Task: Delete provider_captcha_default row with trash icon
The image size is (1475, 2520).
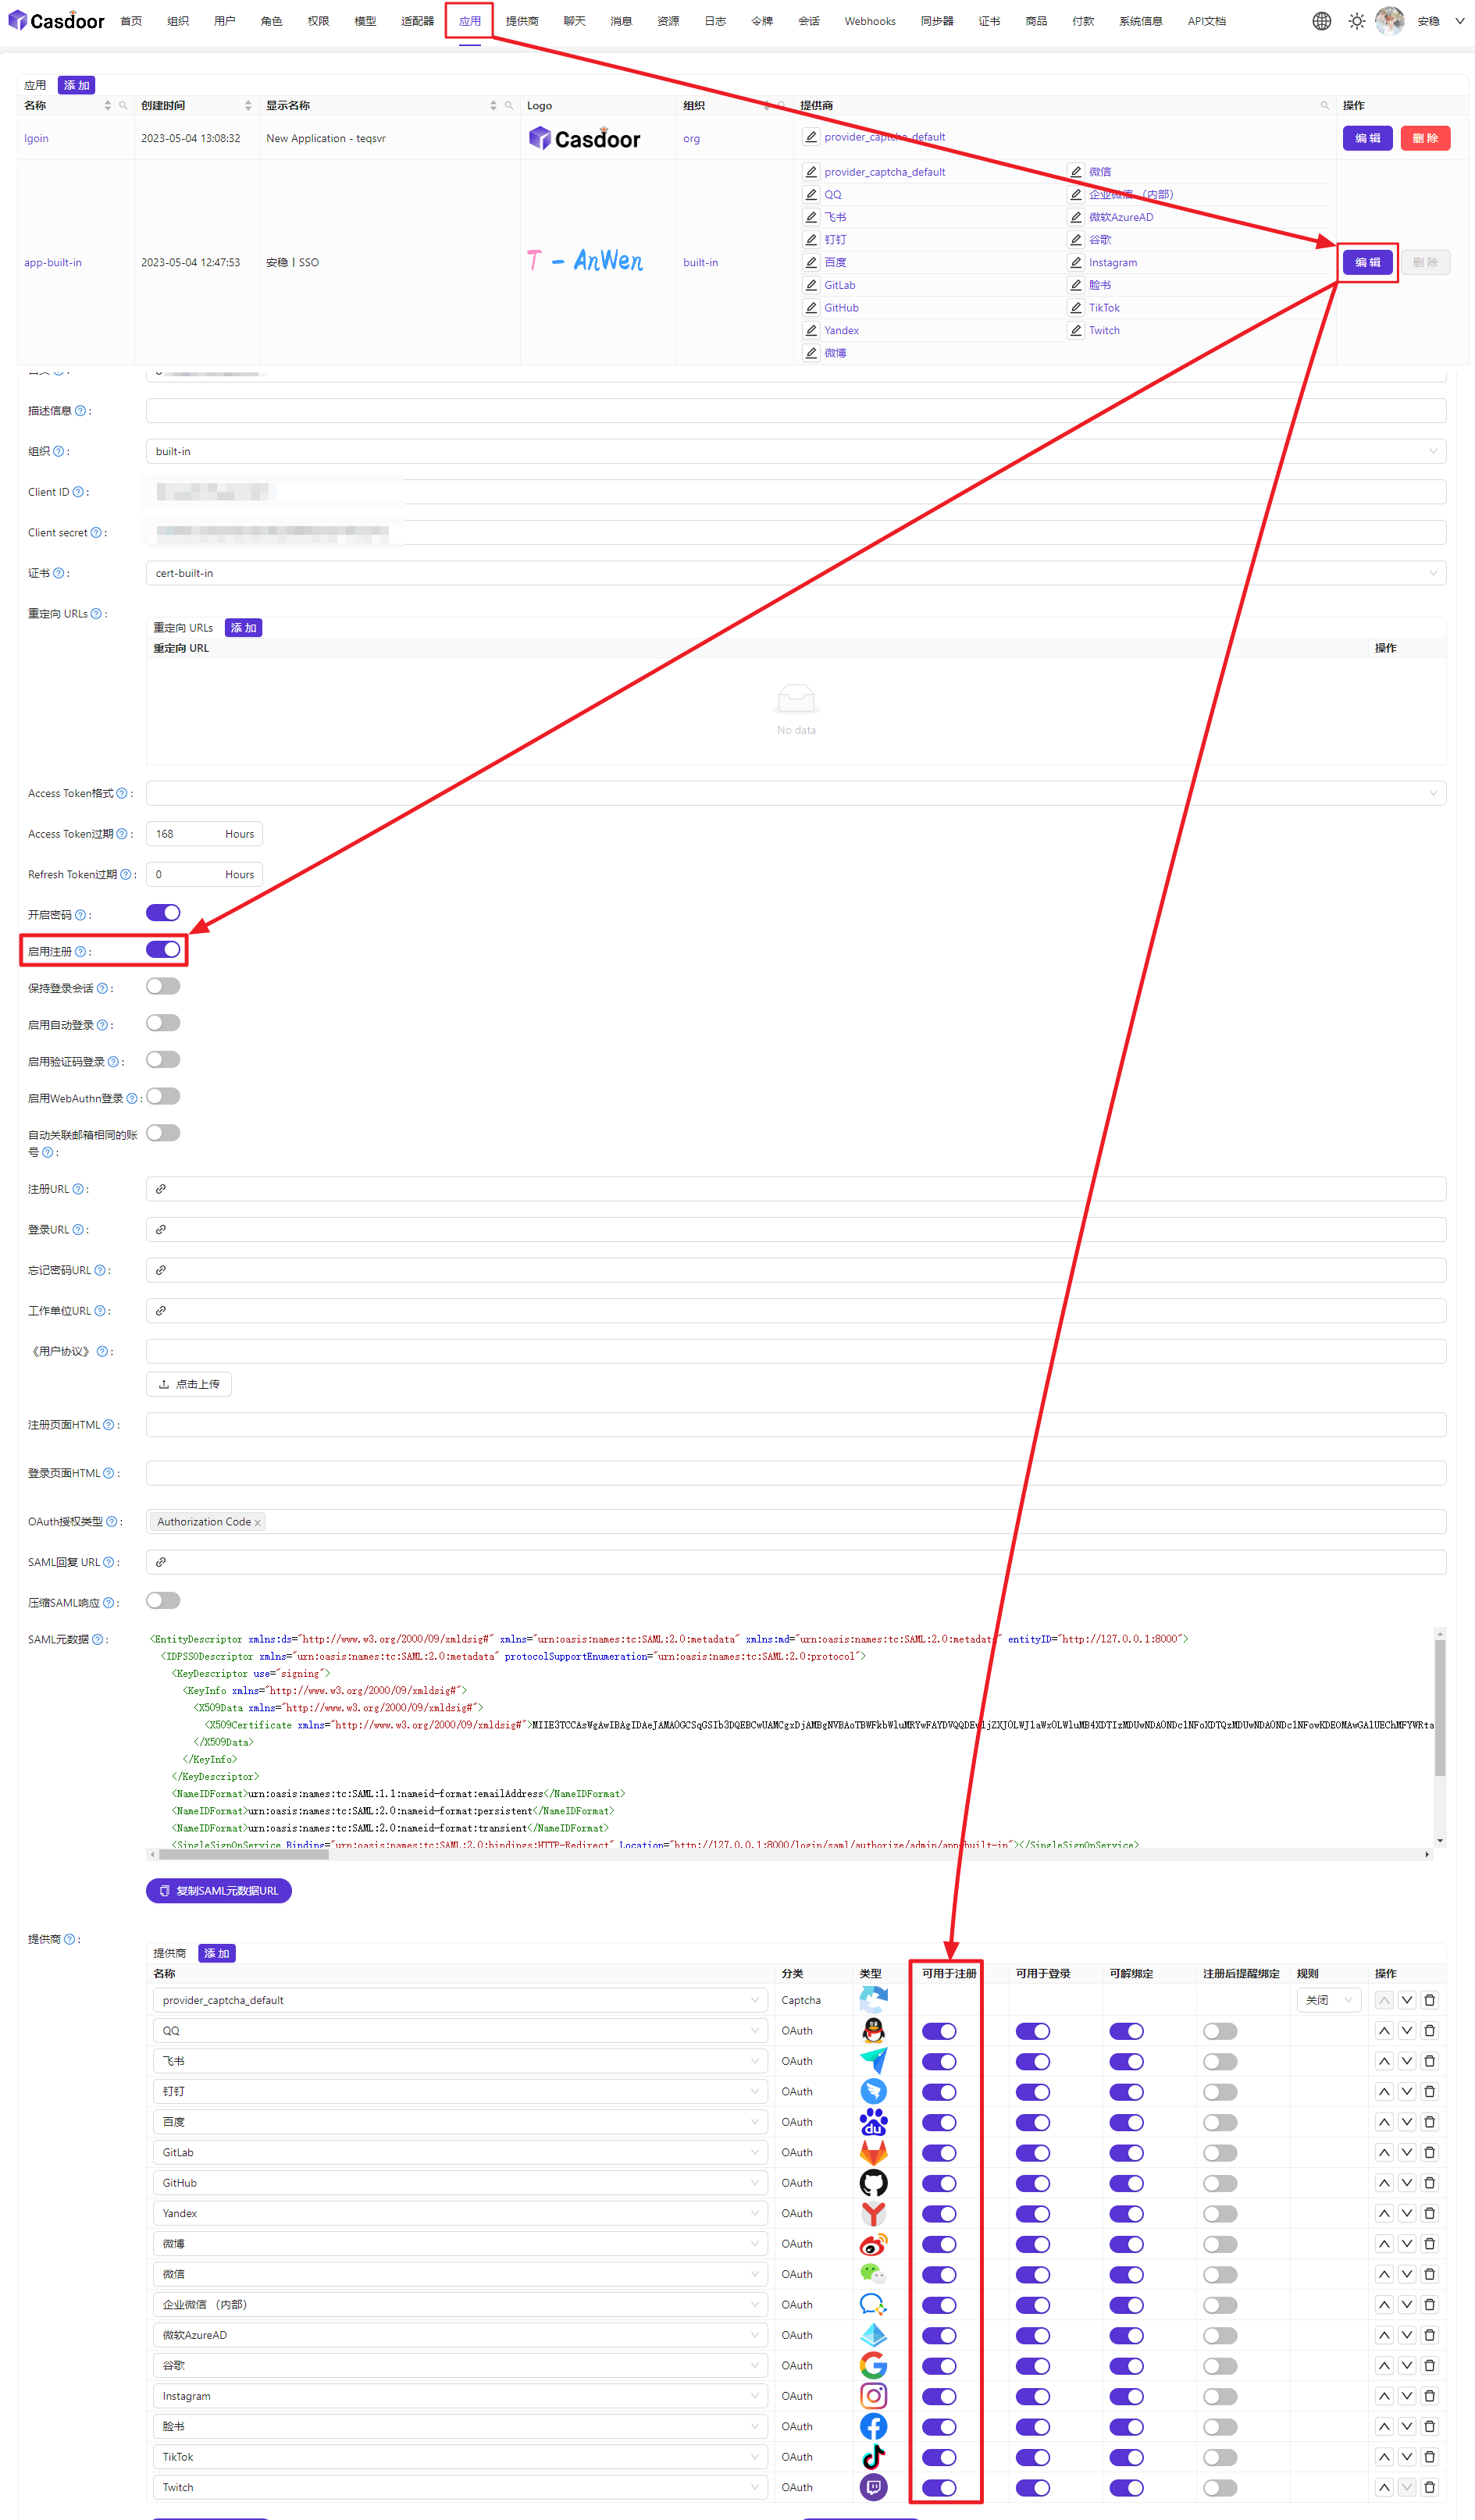Action: point(1429,2000)
